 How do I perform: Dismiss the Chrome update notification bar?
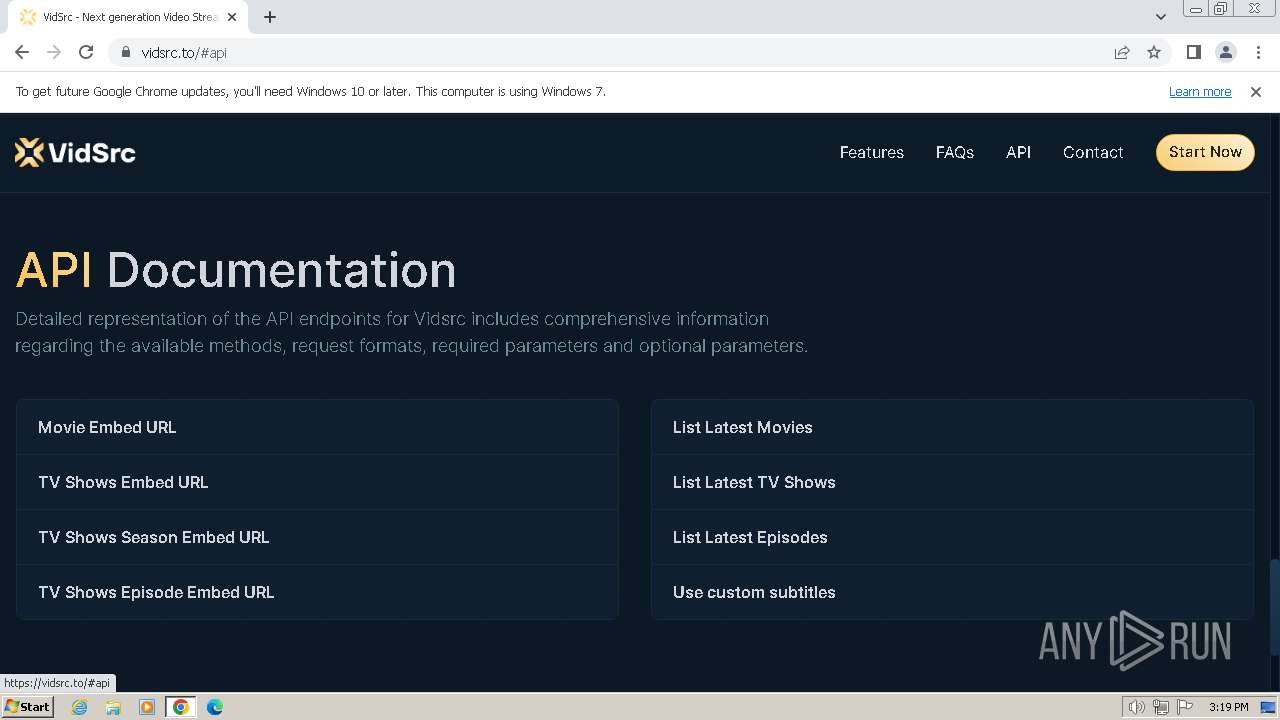click(x=1256, y=91)
